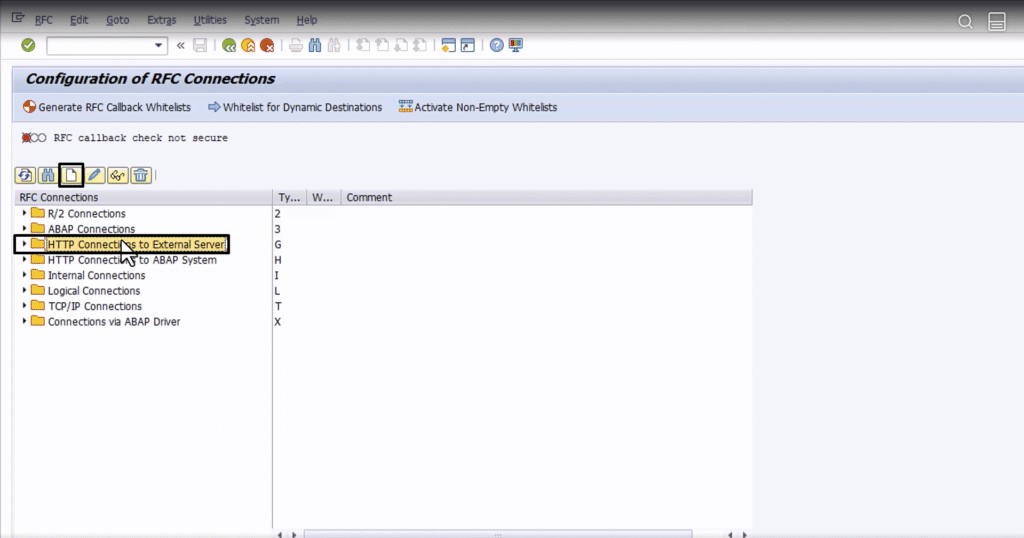Screen dimensions: 1024x538
Task: Click the Ty... column header
Action: point(289,197)
